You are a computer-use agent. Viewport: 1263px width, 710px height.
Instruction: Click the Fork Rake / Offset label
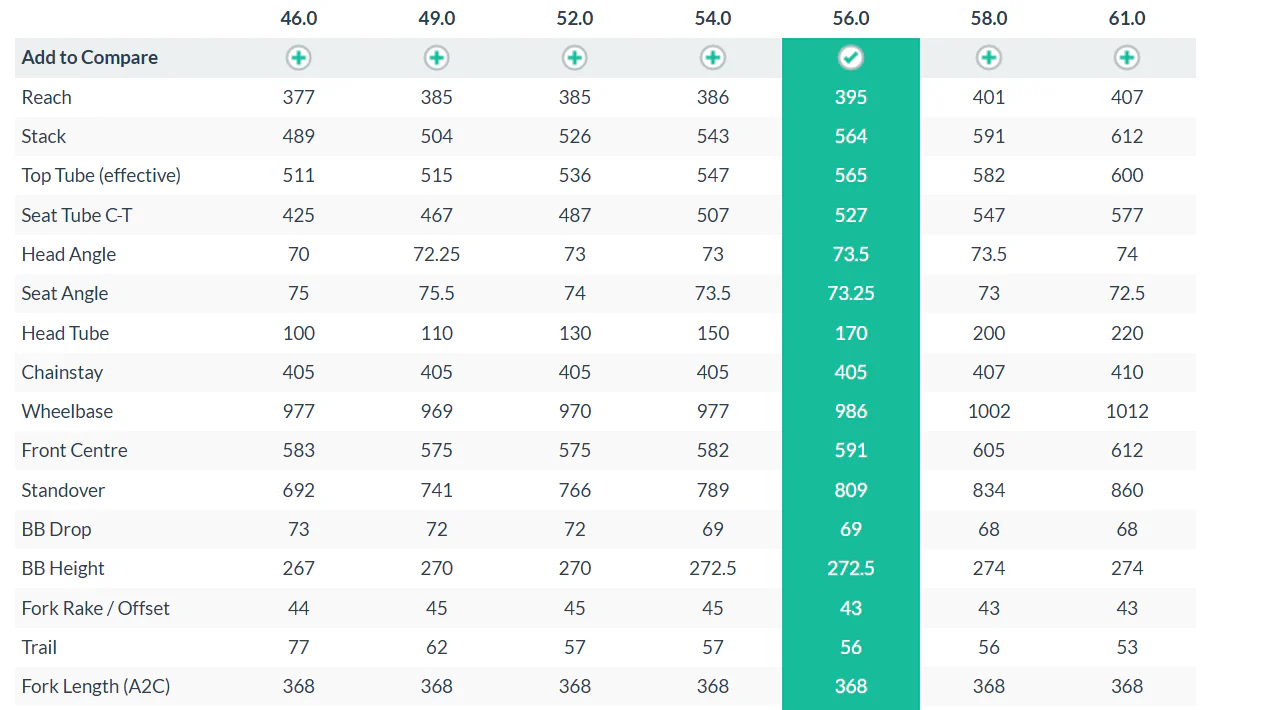[x=96, y=608]
